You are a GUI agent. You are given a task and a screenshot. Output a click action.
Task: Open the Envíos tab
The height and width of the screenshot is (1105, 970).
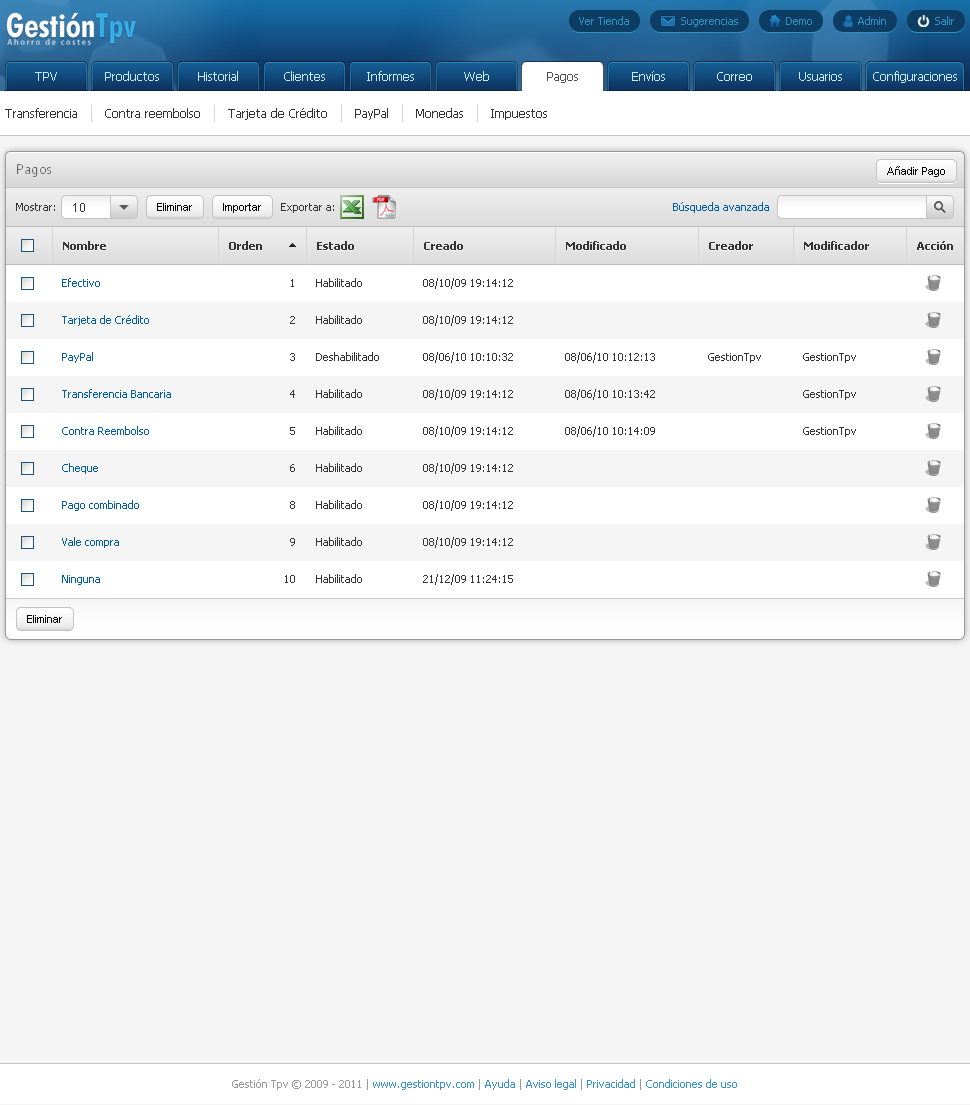point(648,76)
